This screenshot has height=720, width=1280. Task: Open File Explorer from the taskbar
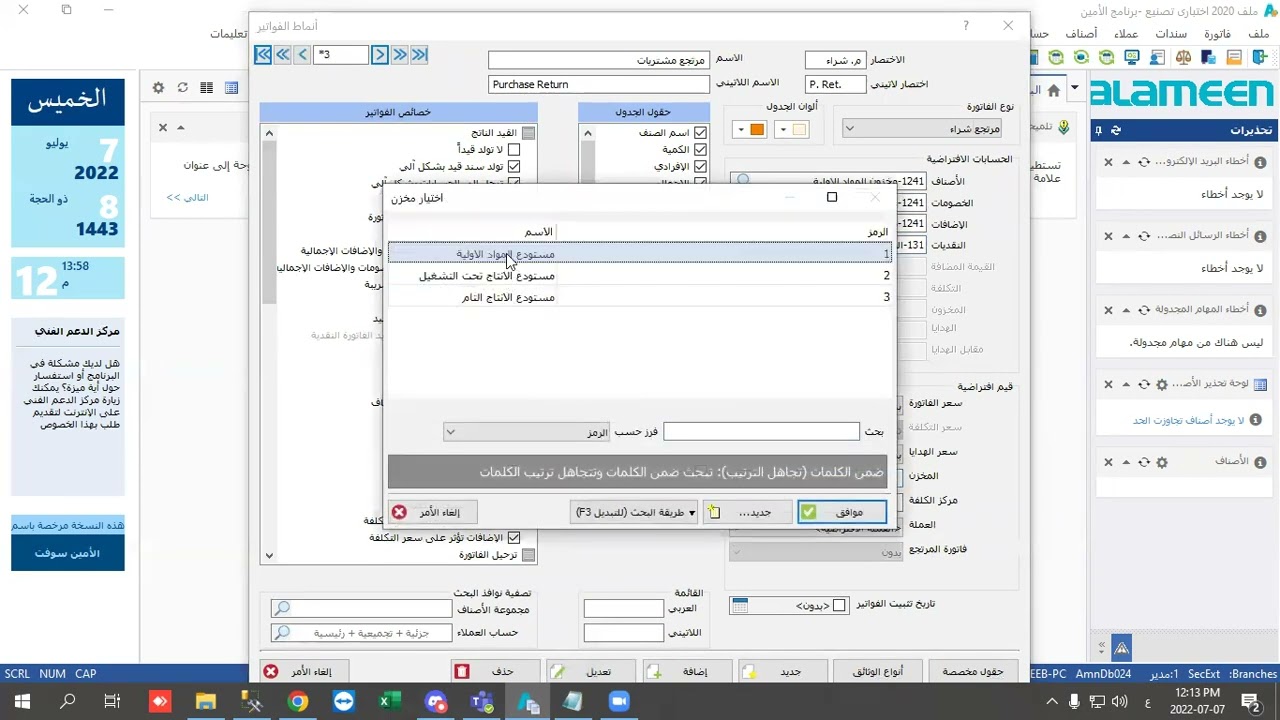(206, 702)
